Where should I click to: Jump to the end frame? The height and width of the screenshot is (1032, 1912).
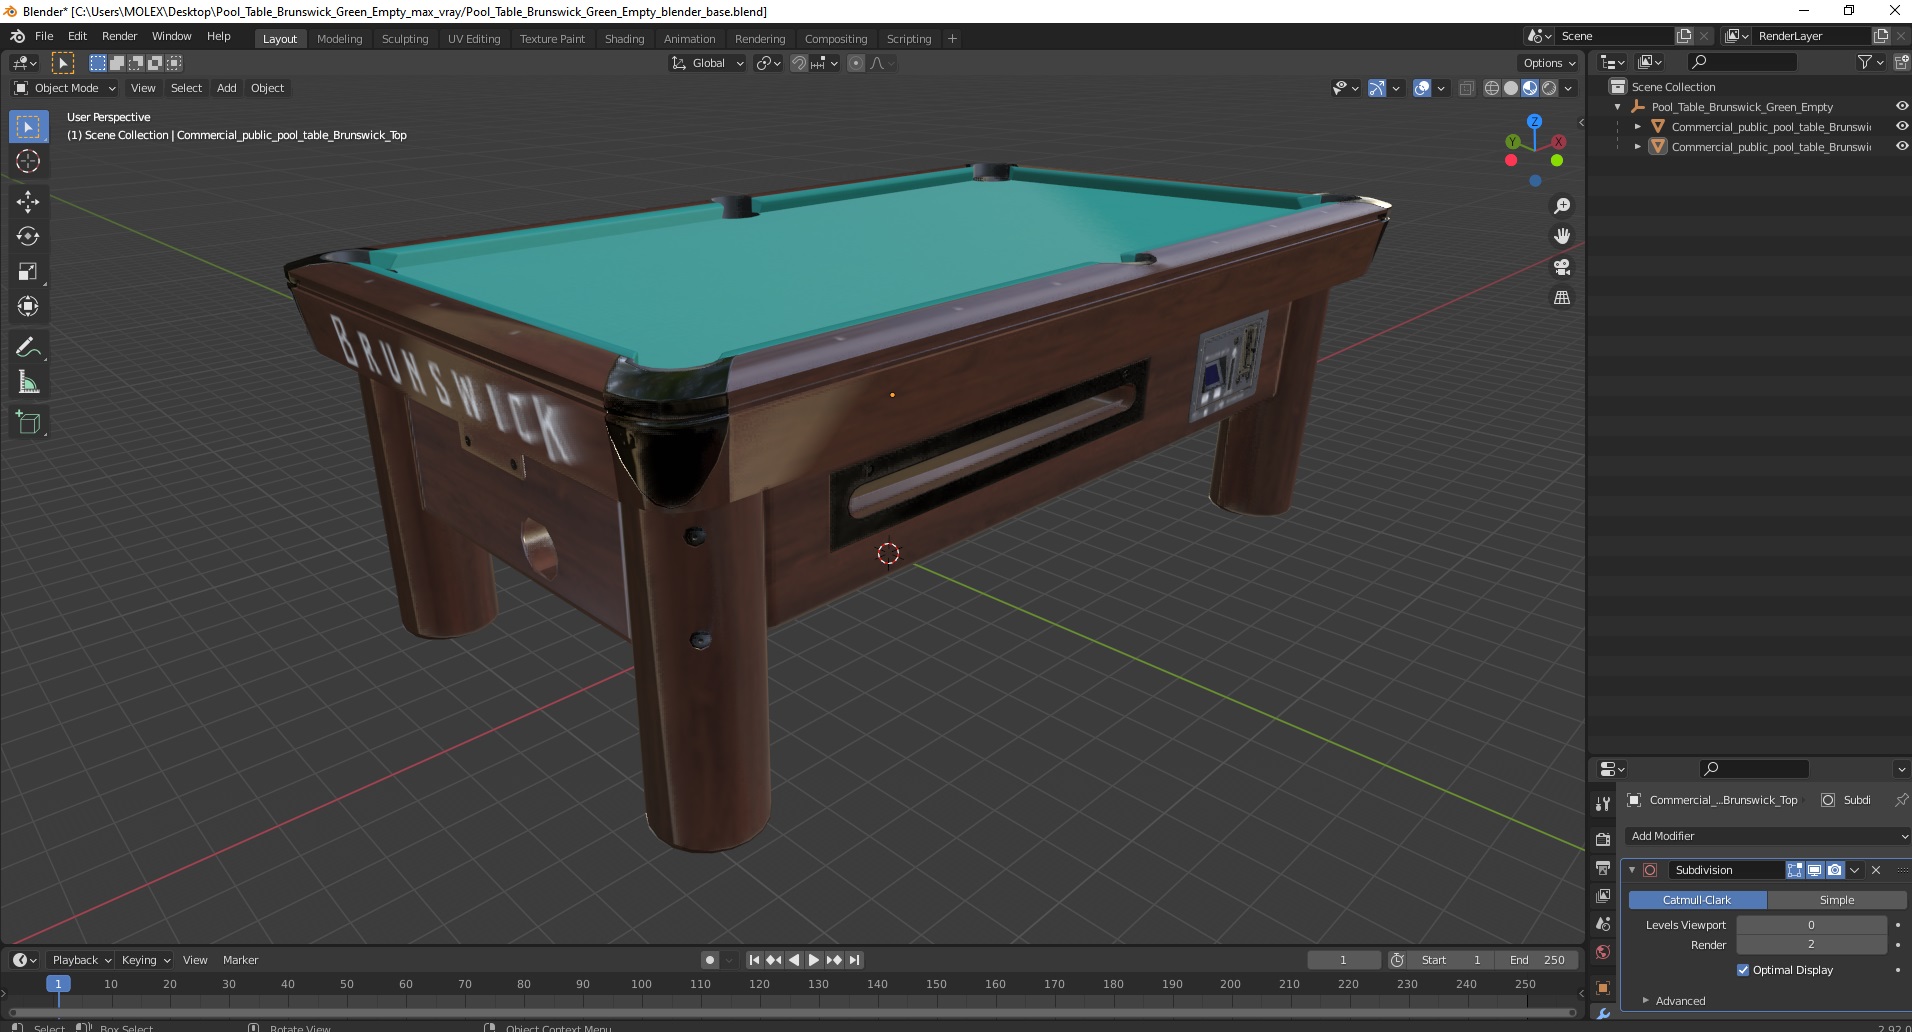[x=854, y=960]
